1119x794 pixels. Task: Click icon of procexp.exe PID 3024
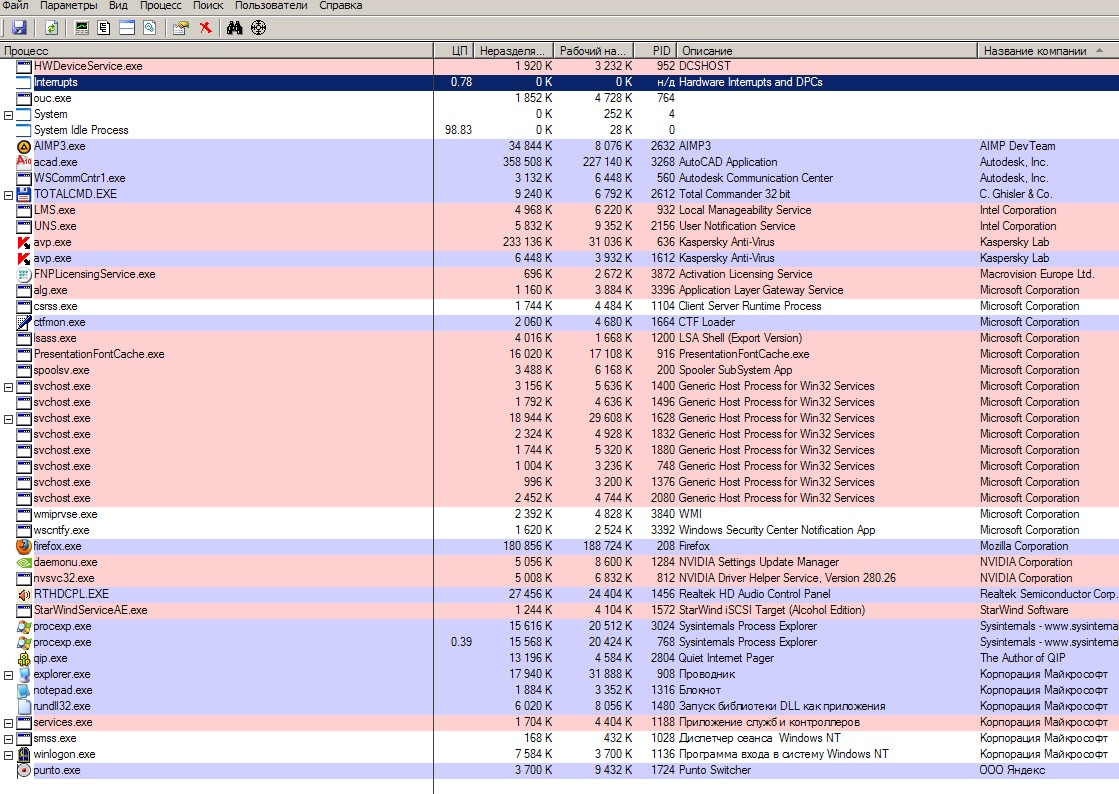(24, 626)
